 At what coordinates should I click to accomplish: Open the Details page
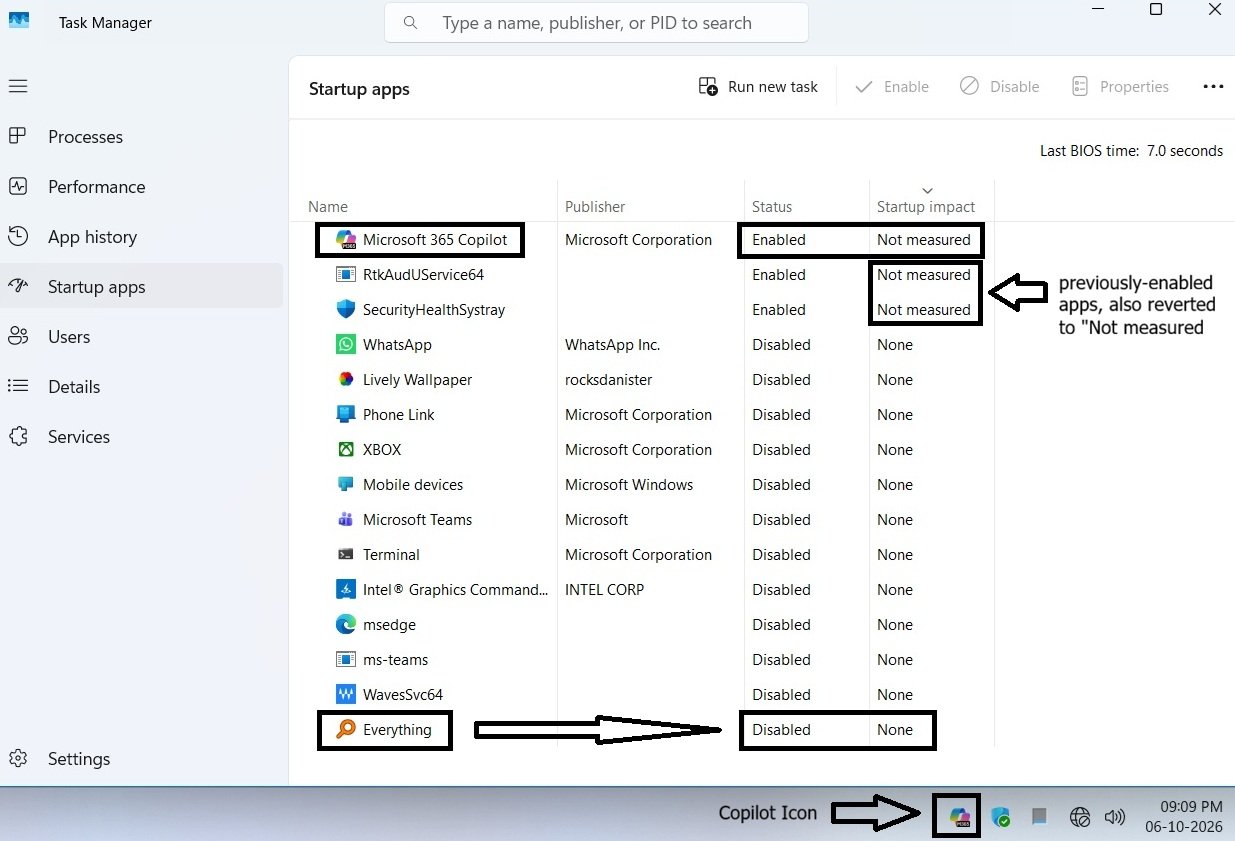(x=74, y=387)
